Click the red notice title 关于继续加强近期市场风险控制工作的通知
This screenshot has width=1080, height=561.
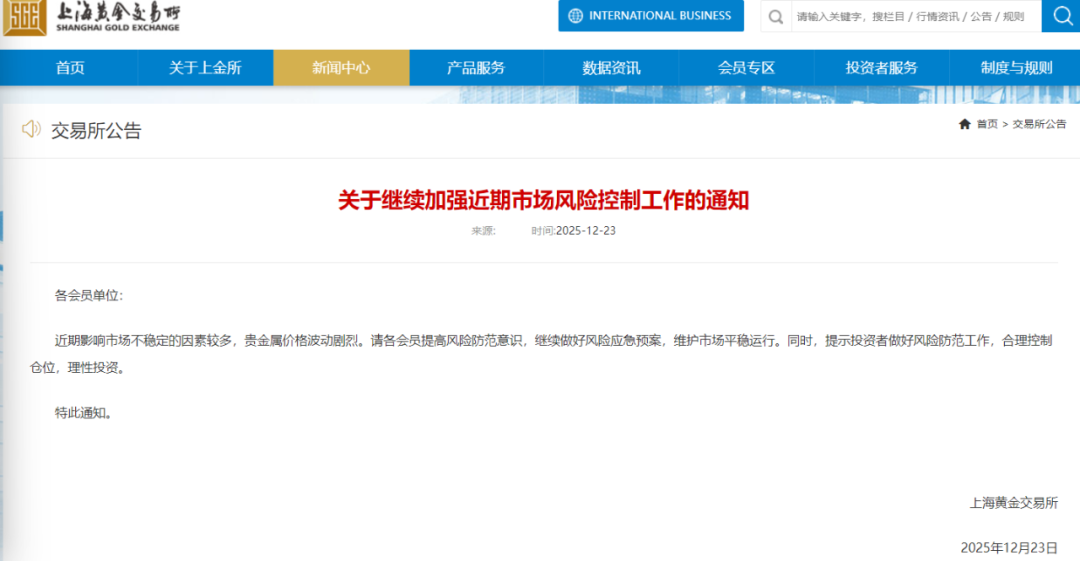543,201
